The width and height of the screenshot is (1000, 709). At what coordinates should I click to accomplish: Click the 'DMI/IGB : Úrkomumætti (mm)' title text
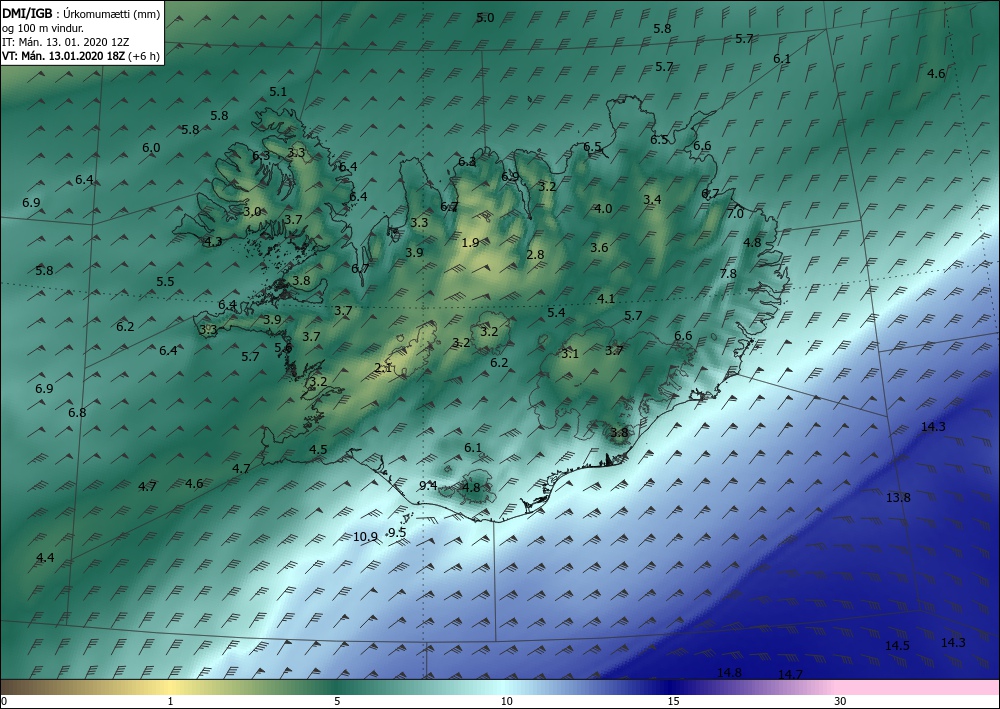coord(81,14)
